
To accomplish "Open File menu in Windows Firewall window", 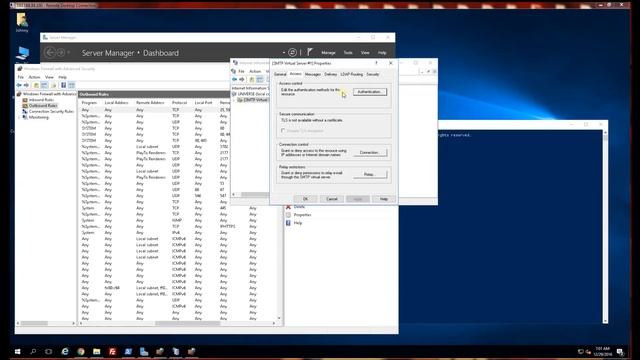I will coord(20,77).
